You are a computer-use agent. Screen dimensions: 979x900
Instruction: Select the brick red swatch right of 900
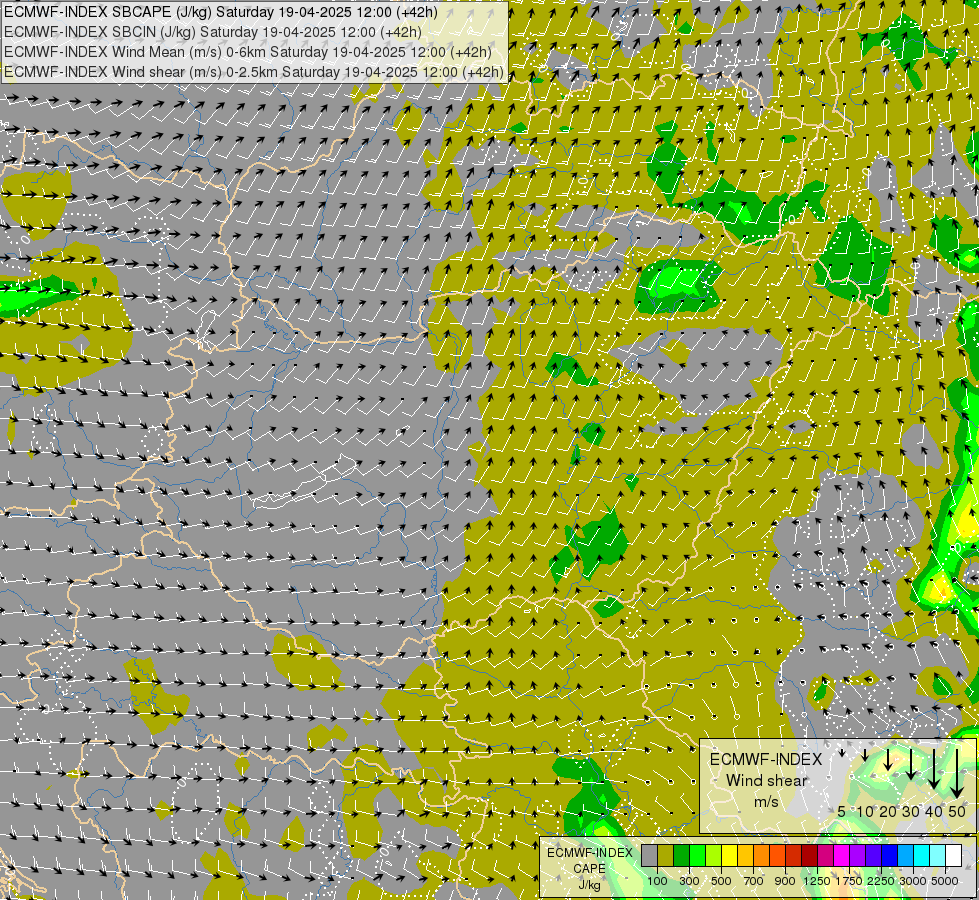794,855
